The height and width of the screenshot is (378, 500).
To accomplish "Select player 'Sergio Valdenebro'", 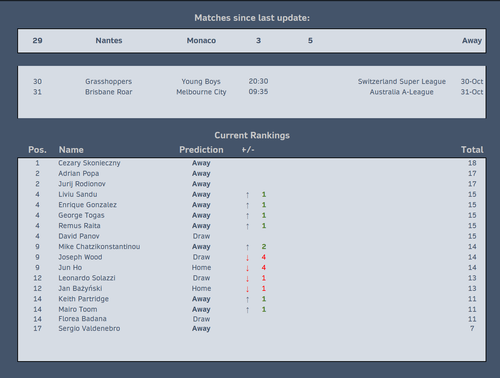I will click(x=89, y=328).
